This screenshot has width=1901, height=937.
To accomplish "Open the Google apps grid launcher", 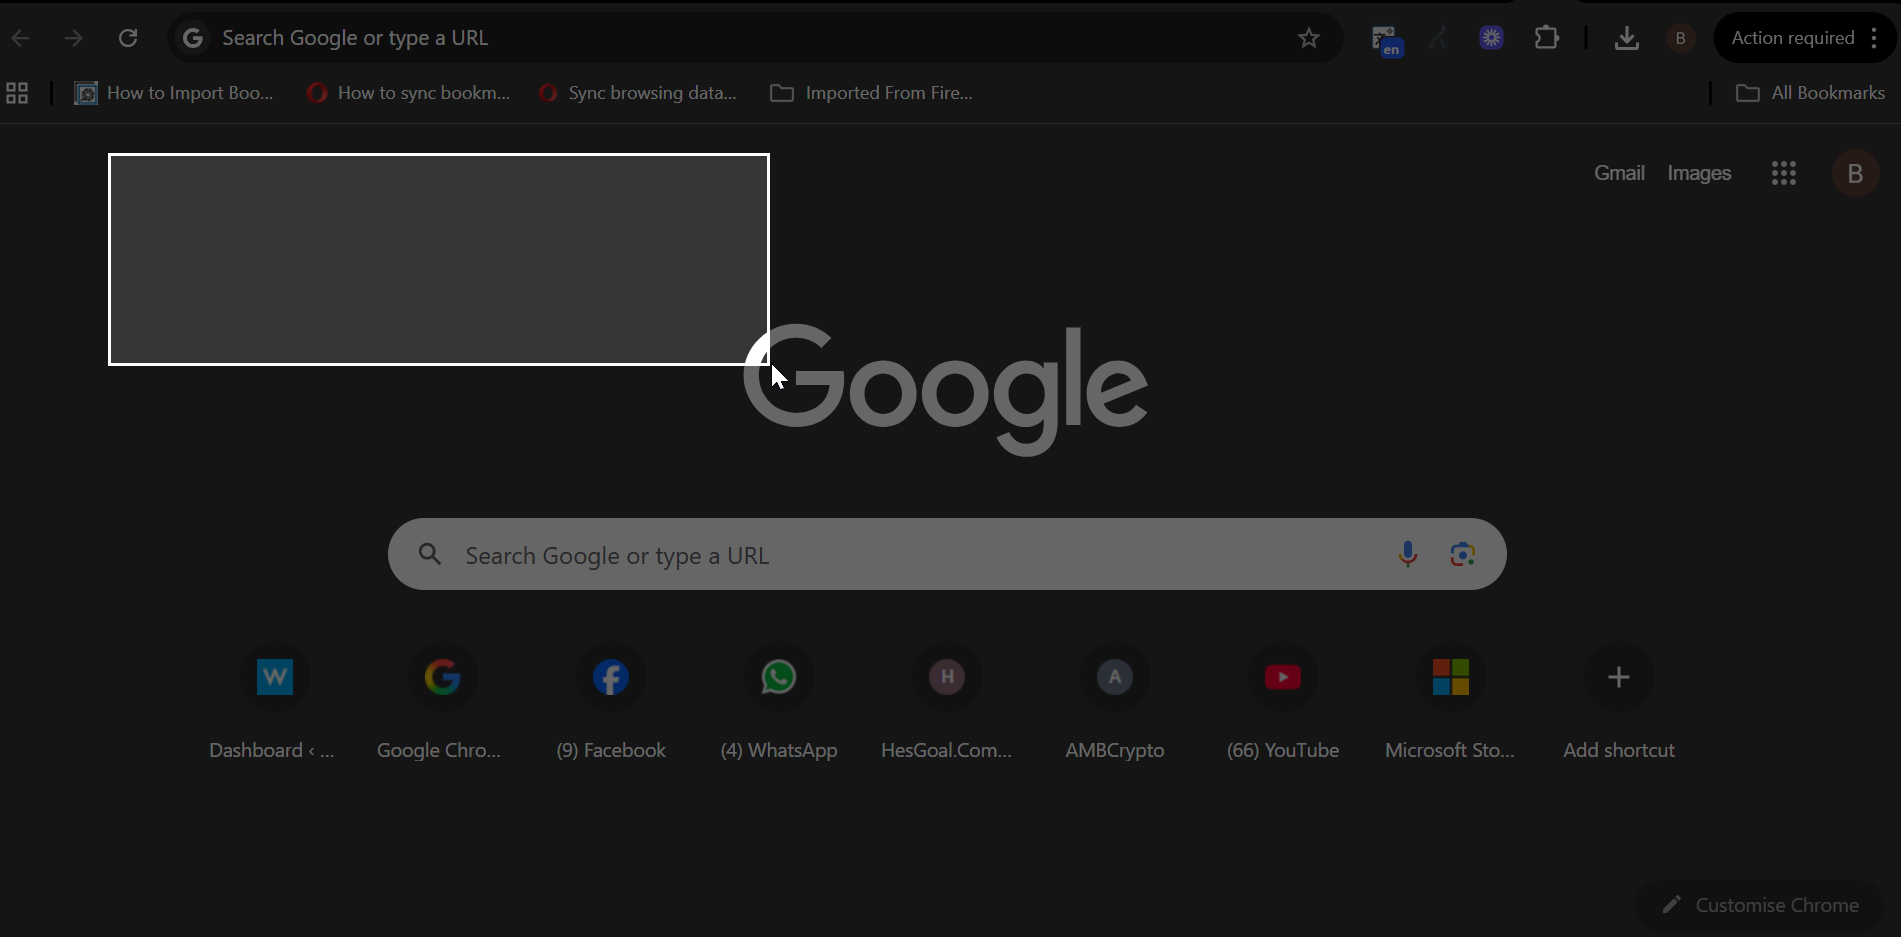I will coord(1784,173).
